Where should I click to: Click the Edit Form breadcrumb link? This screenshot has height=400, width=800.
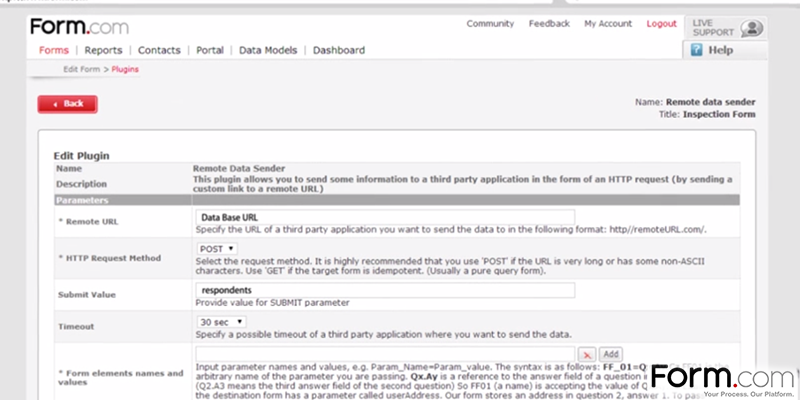coord(83,70)
